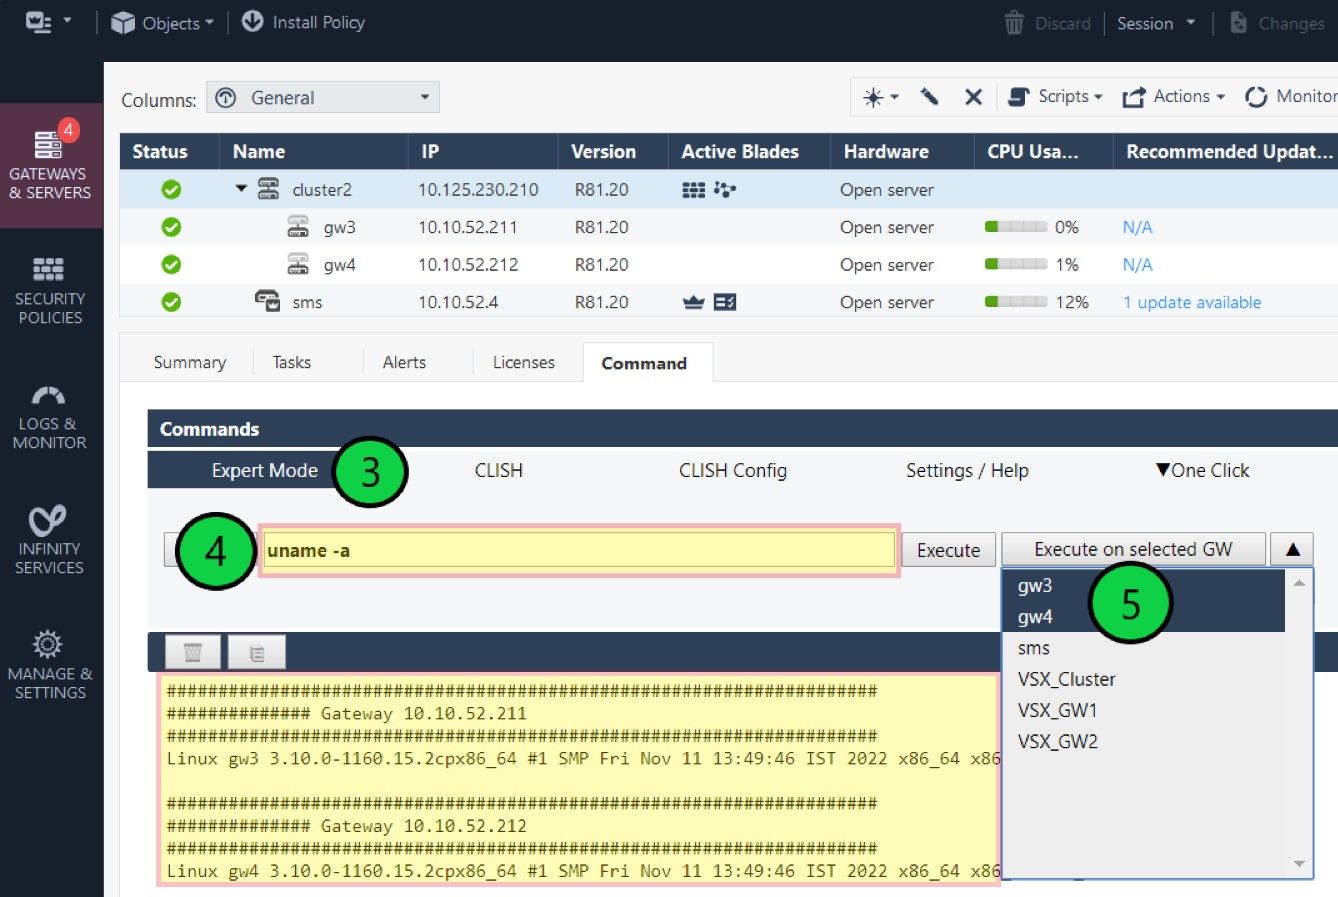Open the Columns General dropdown
Screen dimensions: 1338x897
[322, 96]
